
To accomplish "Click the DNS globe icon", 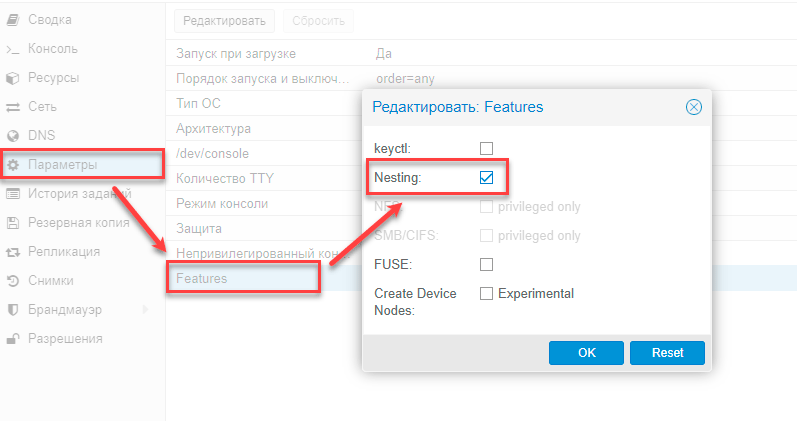I will pos(13,136).
